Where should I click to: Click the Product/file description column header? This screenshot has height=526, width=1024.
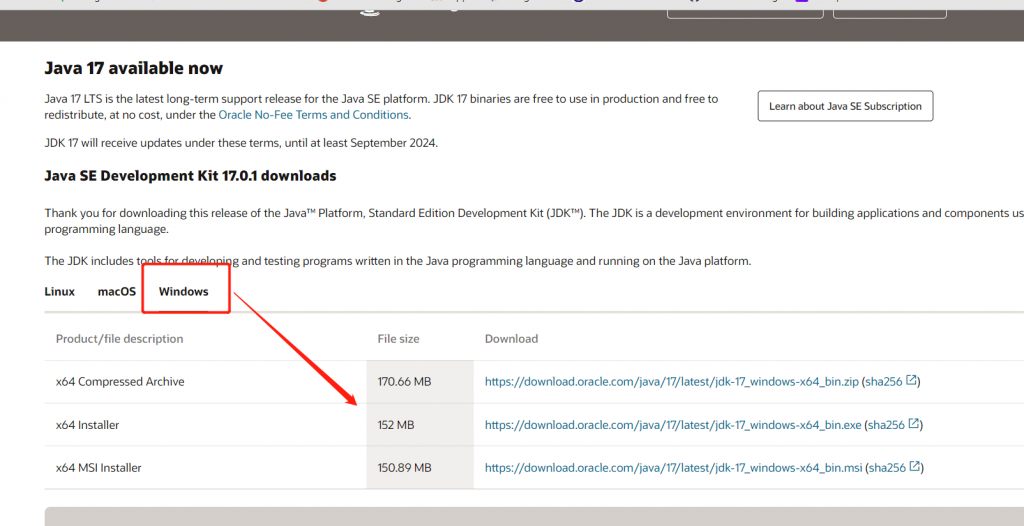(x=120, y=338)
